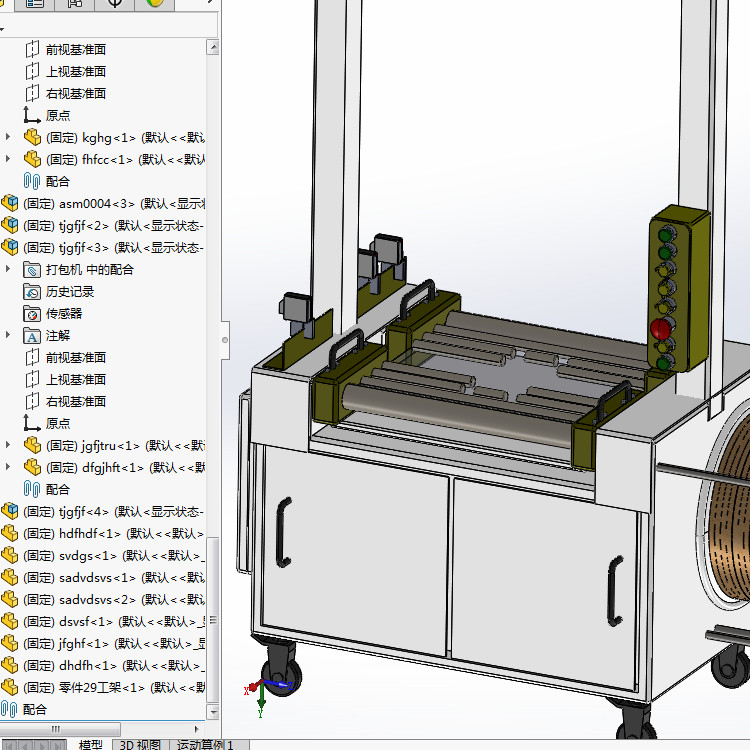
Task: Select the 历史记录 history folder icon
Action: 32,292
